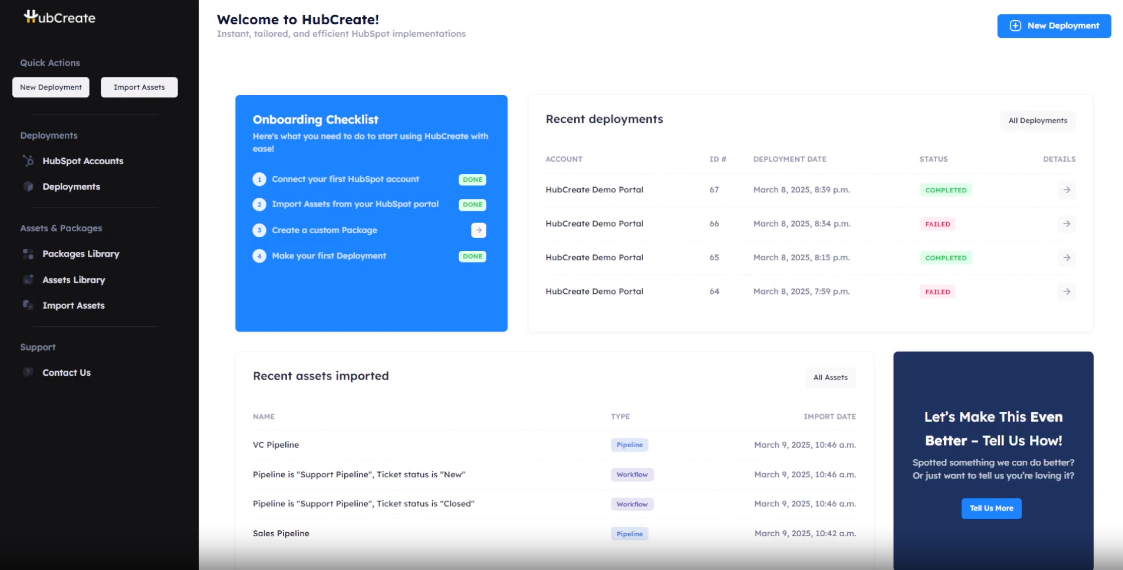The width and height of the screenshot is (1123, 570).
Task: Click the blue New Deployment button
Action: click(1054, 26)
